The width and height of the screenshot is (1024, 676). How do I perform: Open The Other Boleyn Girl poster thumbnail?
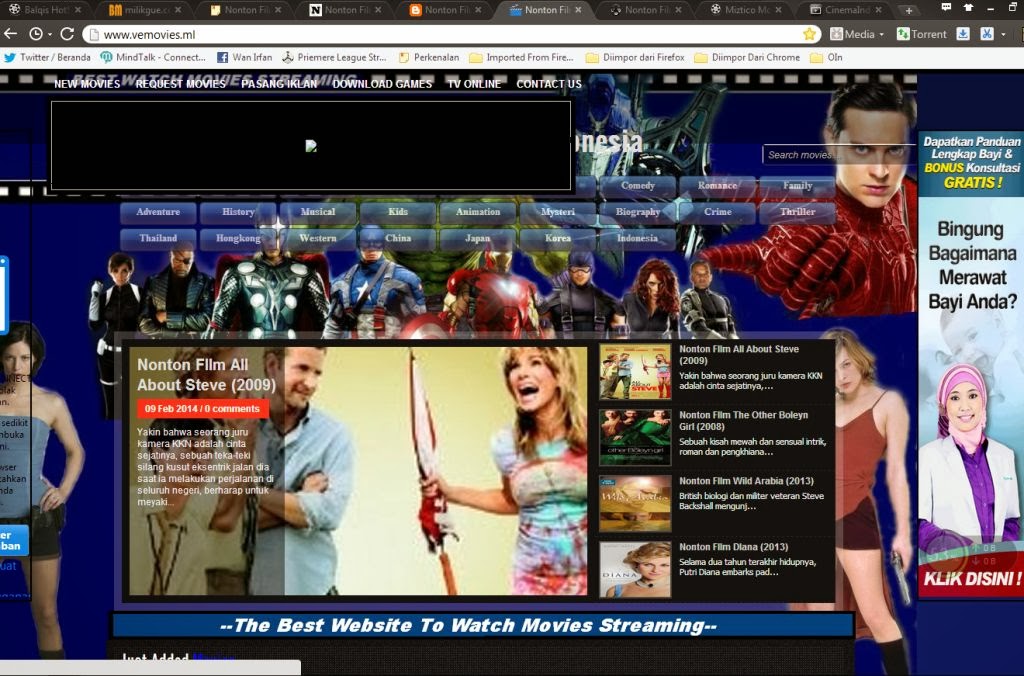pos(635,438)
